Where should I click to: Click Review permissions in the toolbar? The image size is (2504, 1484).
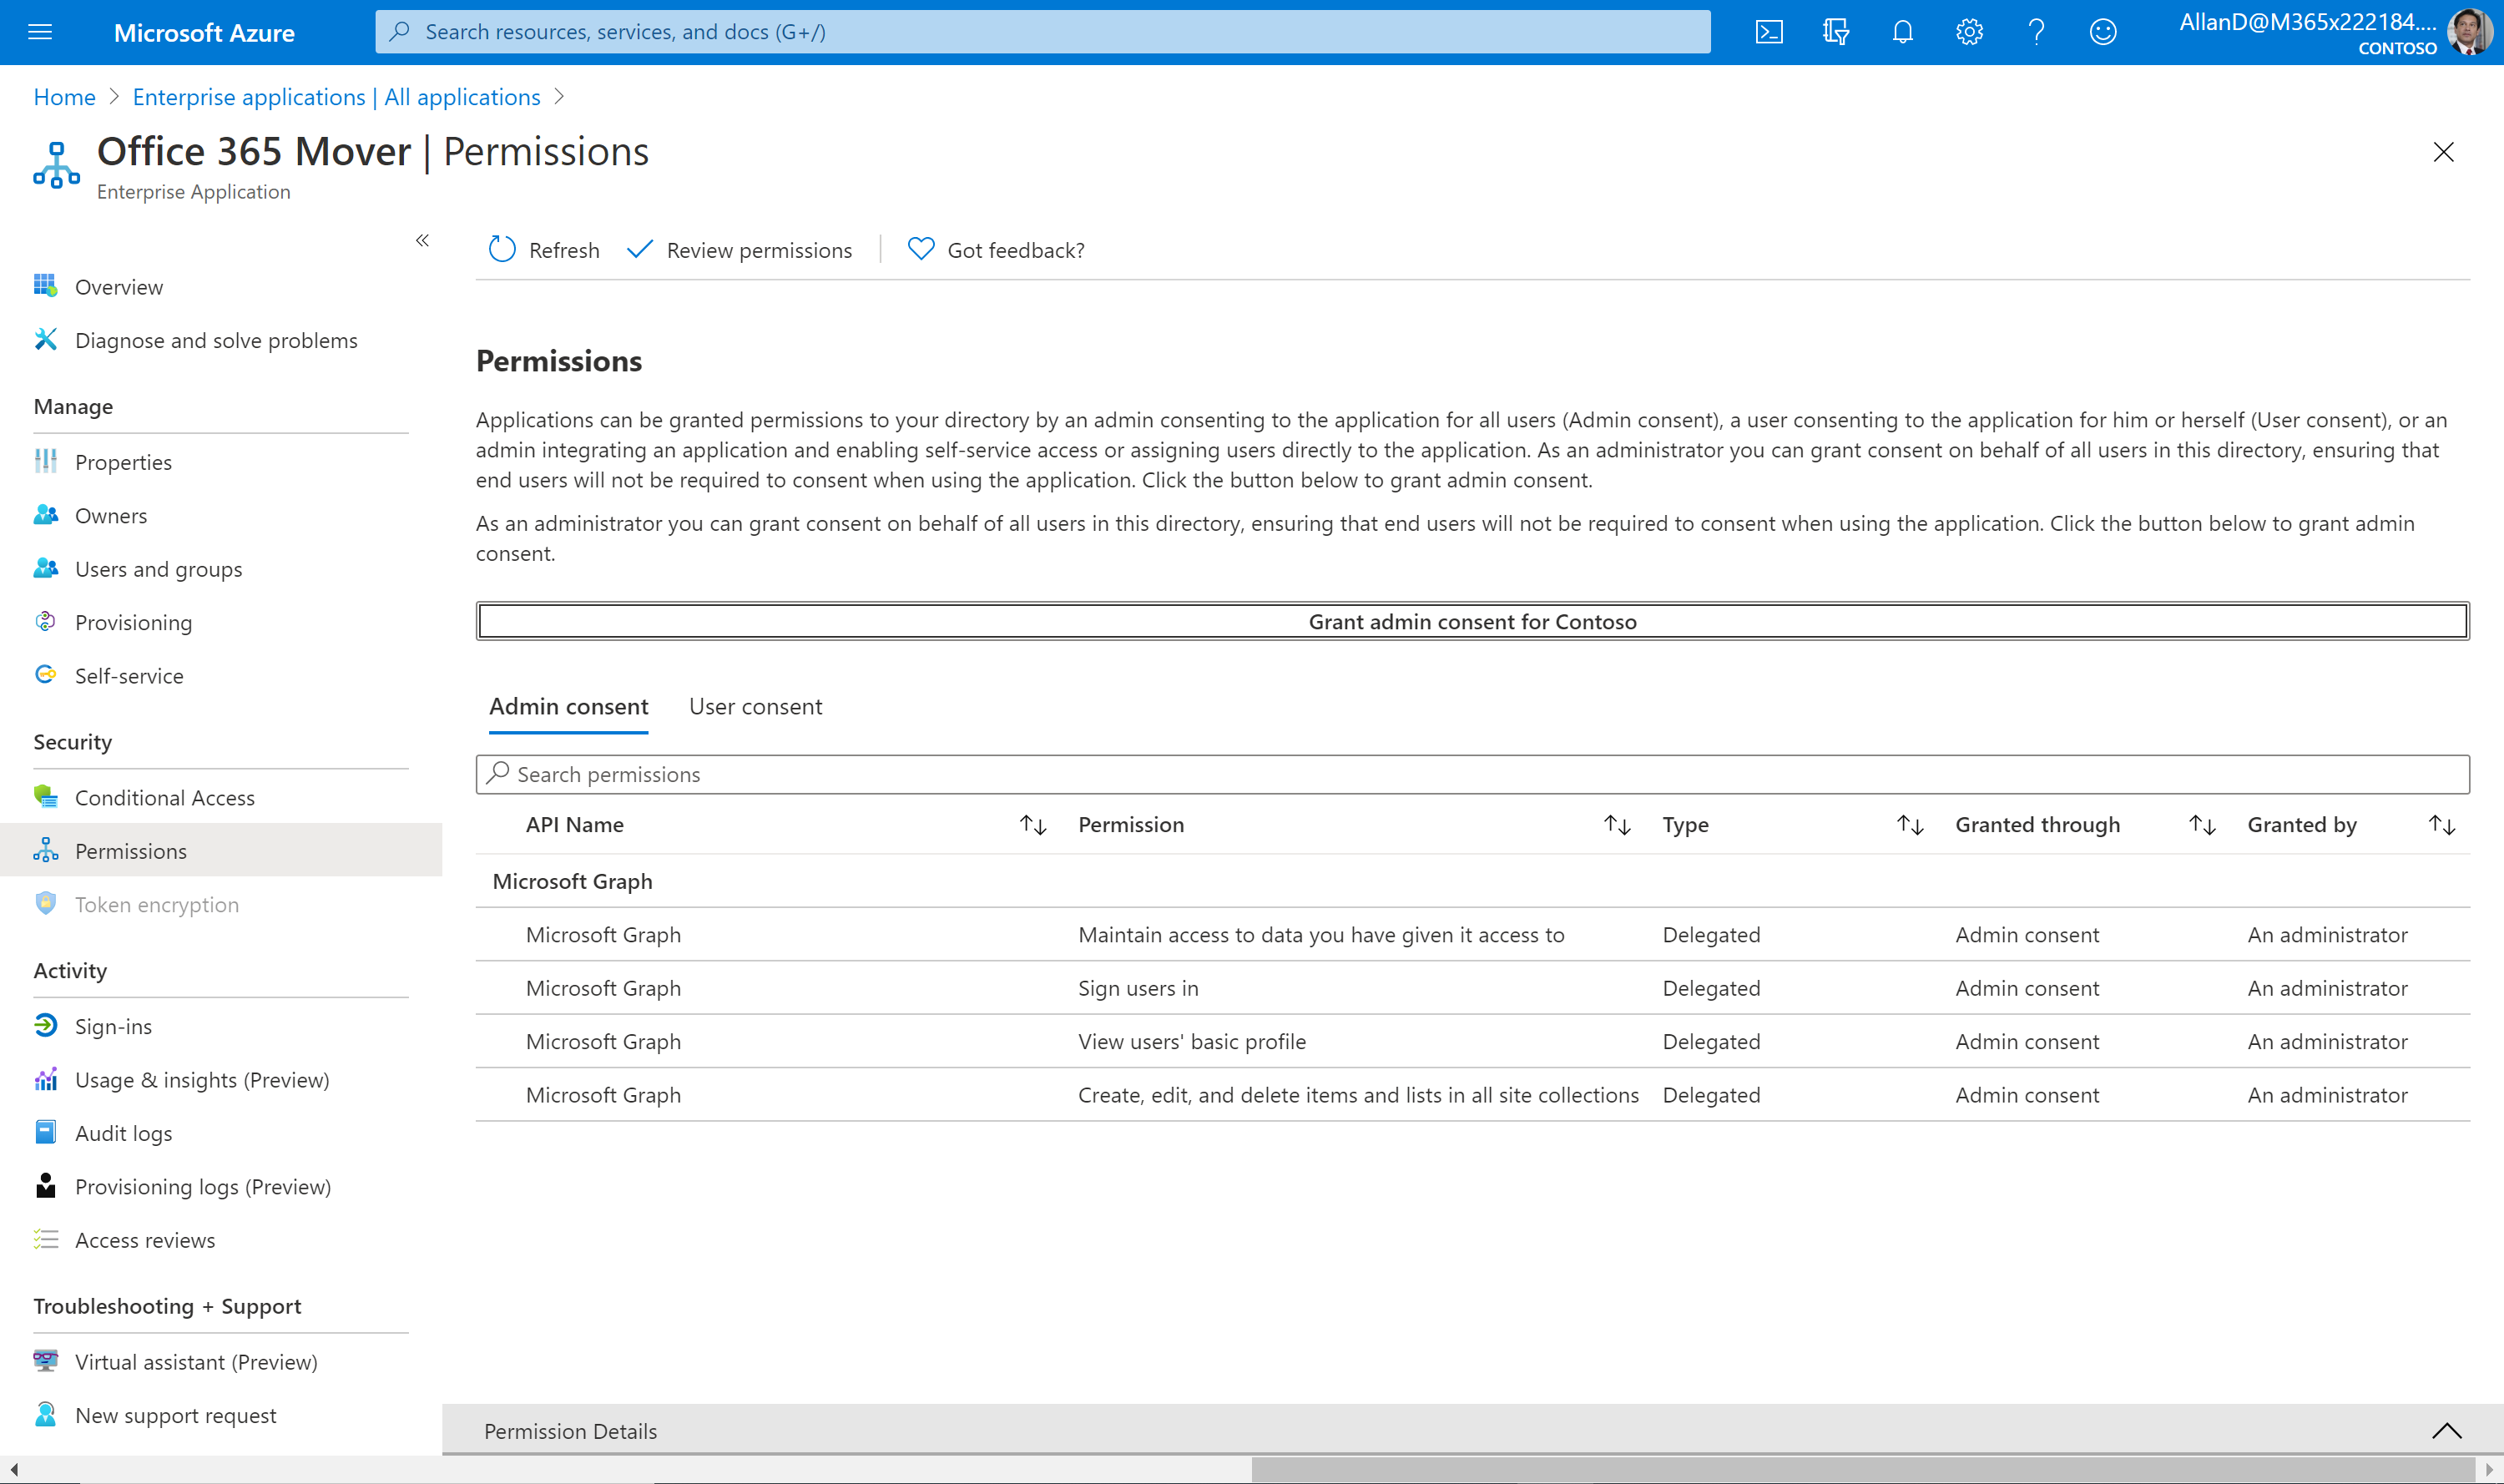(740, 250)
